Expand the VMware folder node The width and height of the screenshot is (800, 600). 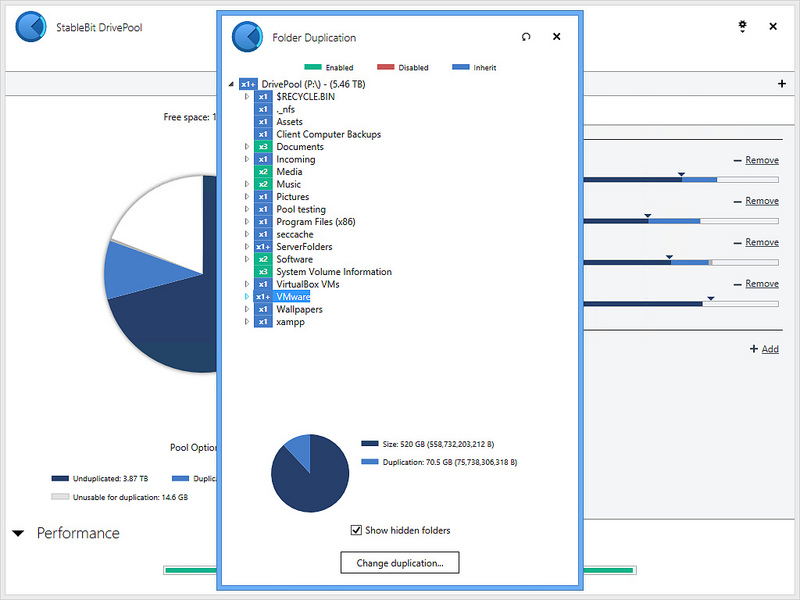pos(247,296)
